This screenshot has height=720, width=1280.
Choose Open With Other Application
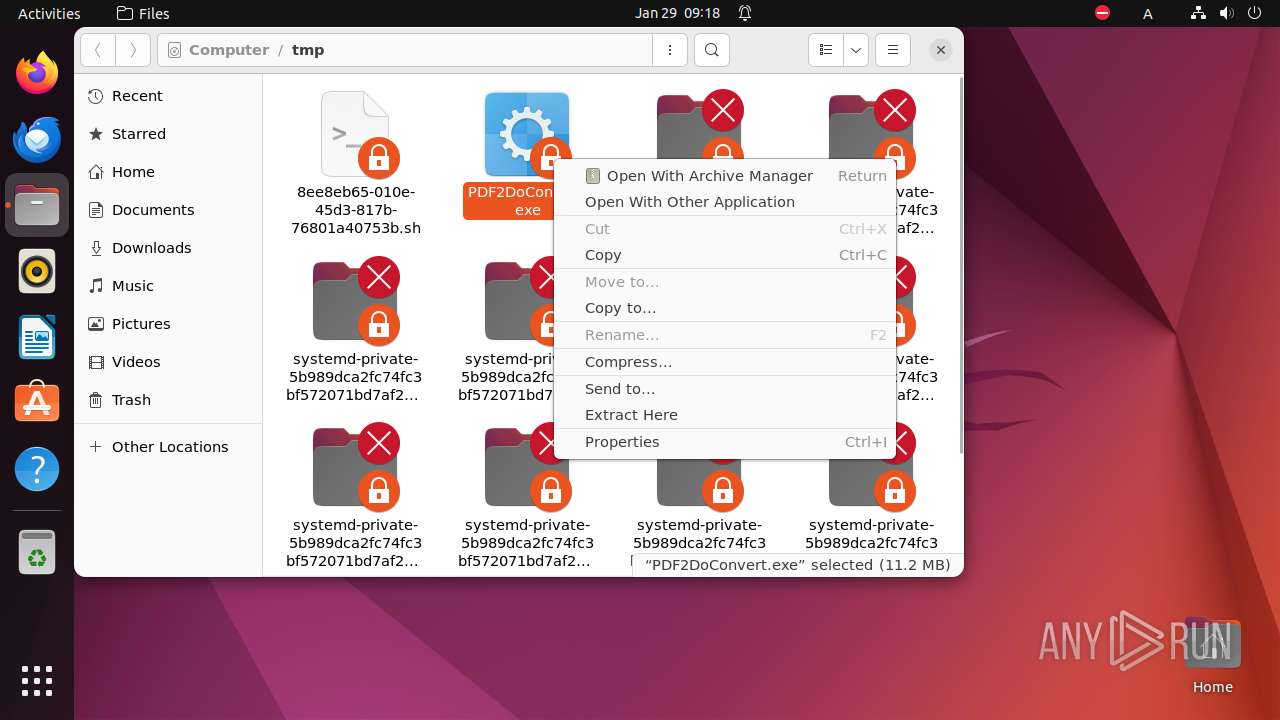pos(725,202)
